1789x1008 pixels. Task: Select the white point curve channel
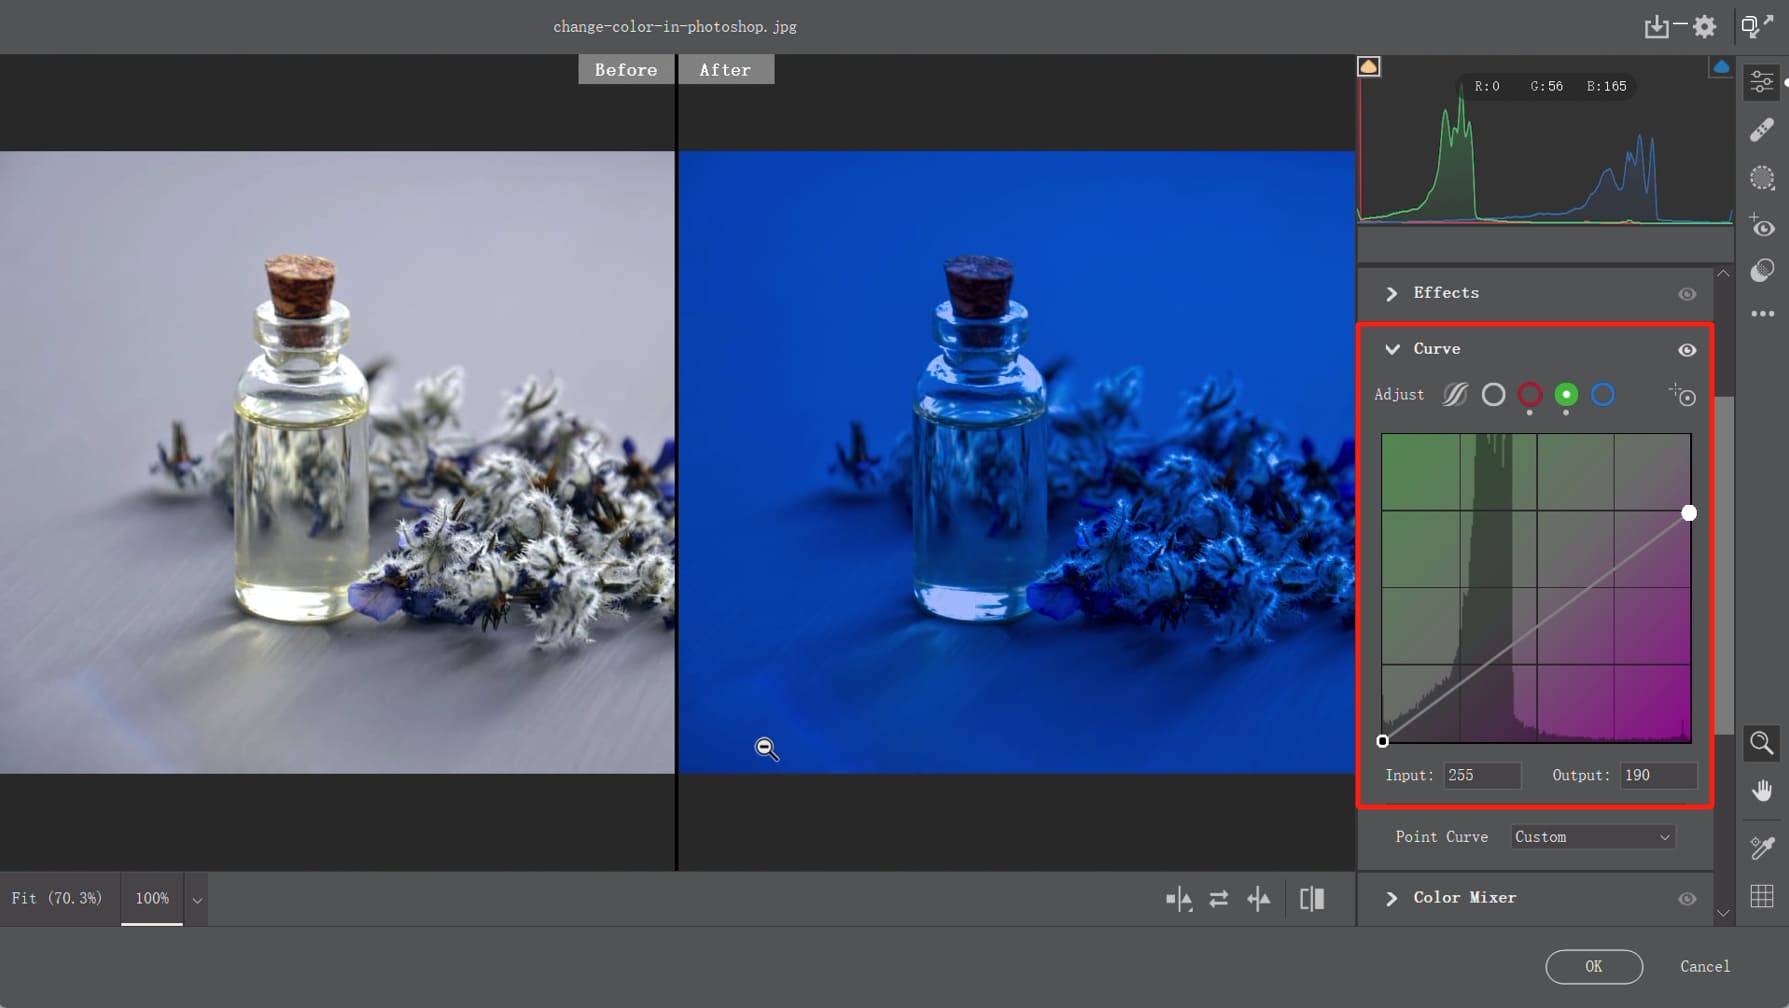1493,395
